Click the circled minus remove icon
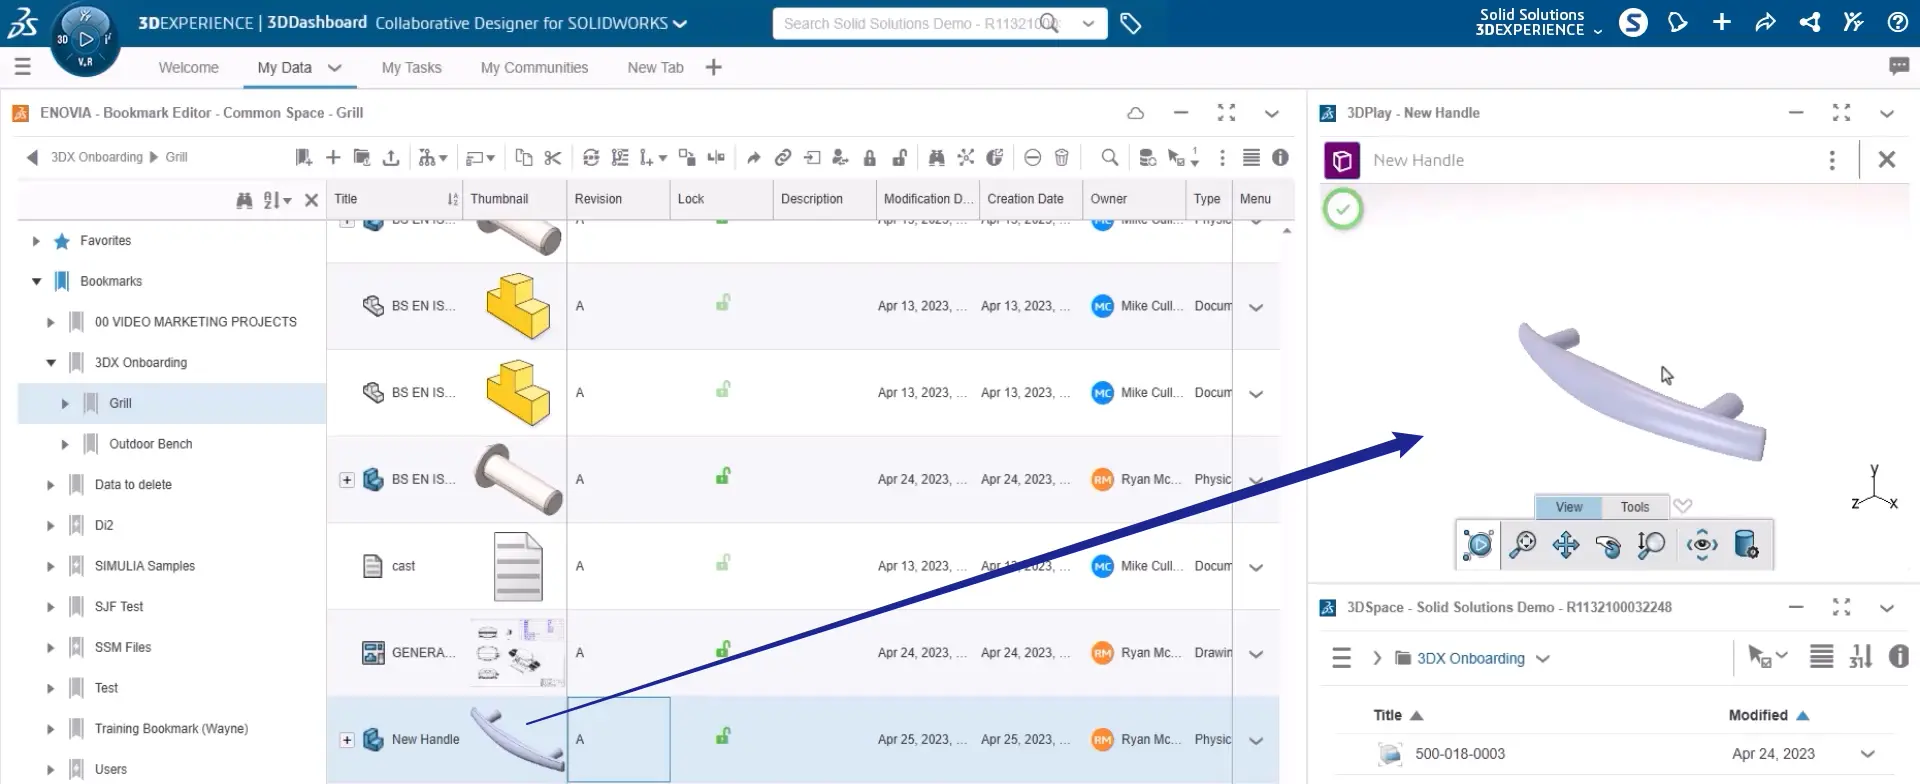 click(1033, 158)
